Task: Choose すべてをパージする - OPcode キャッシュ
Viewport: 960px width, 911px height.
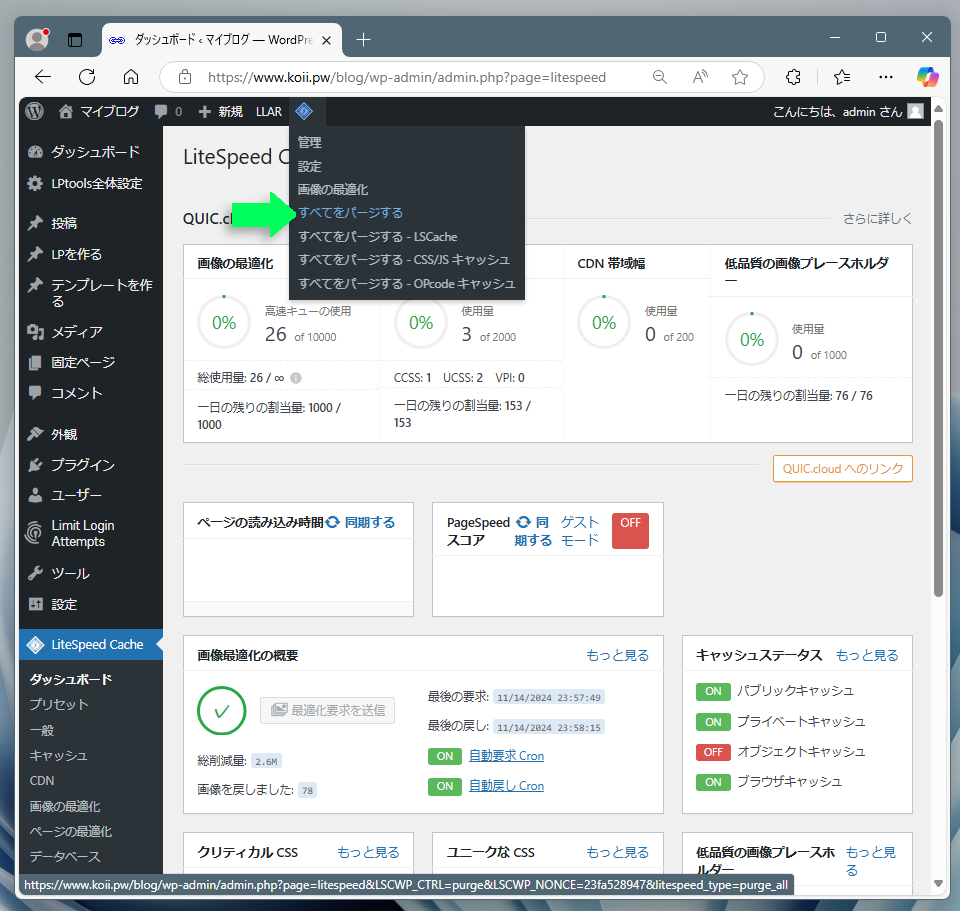Action: pyautogui.click(x=407, y=283)
